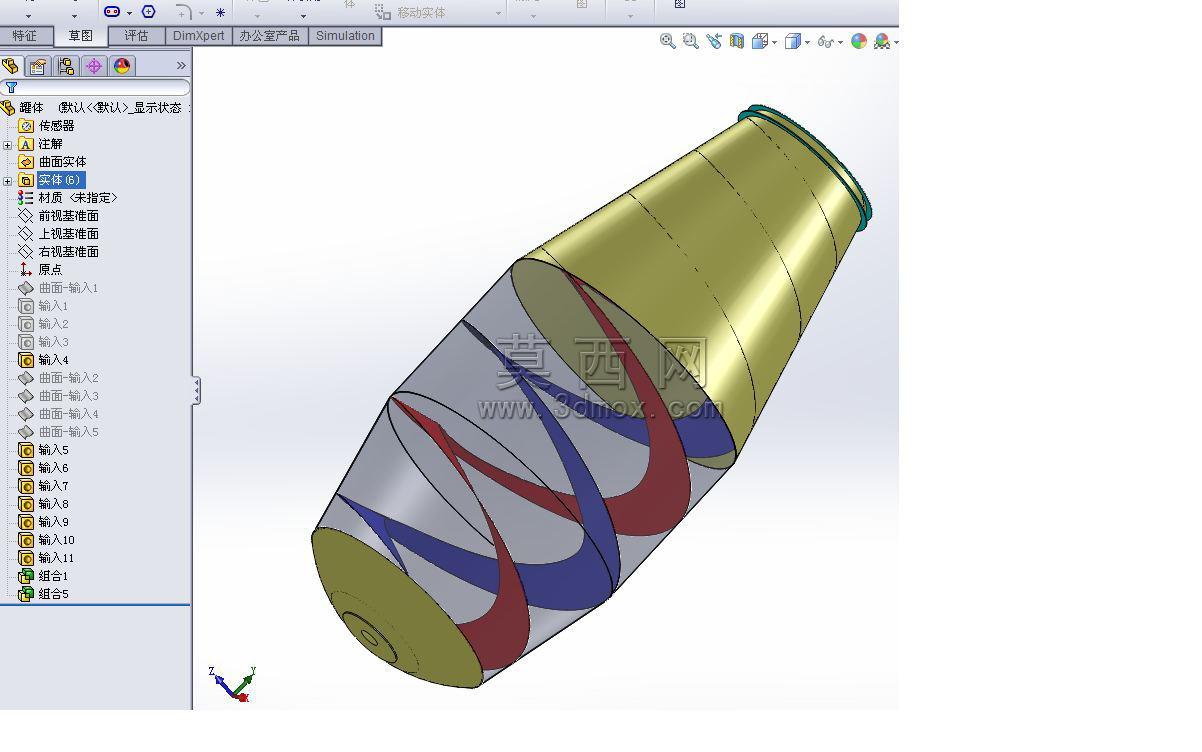This screenshot has height=752, width=1202.
Task: Select the Zoom to Area tool
Action: pyautogui.click(x=691, y=41)
